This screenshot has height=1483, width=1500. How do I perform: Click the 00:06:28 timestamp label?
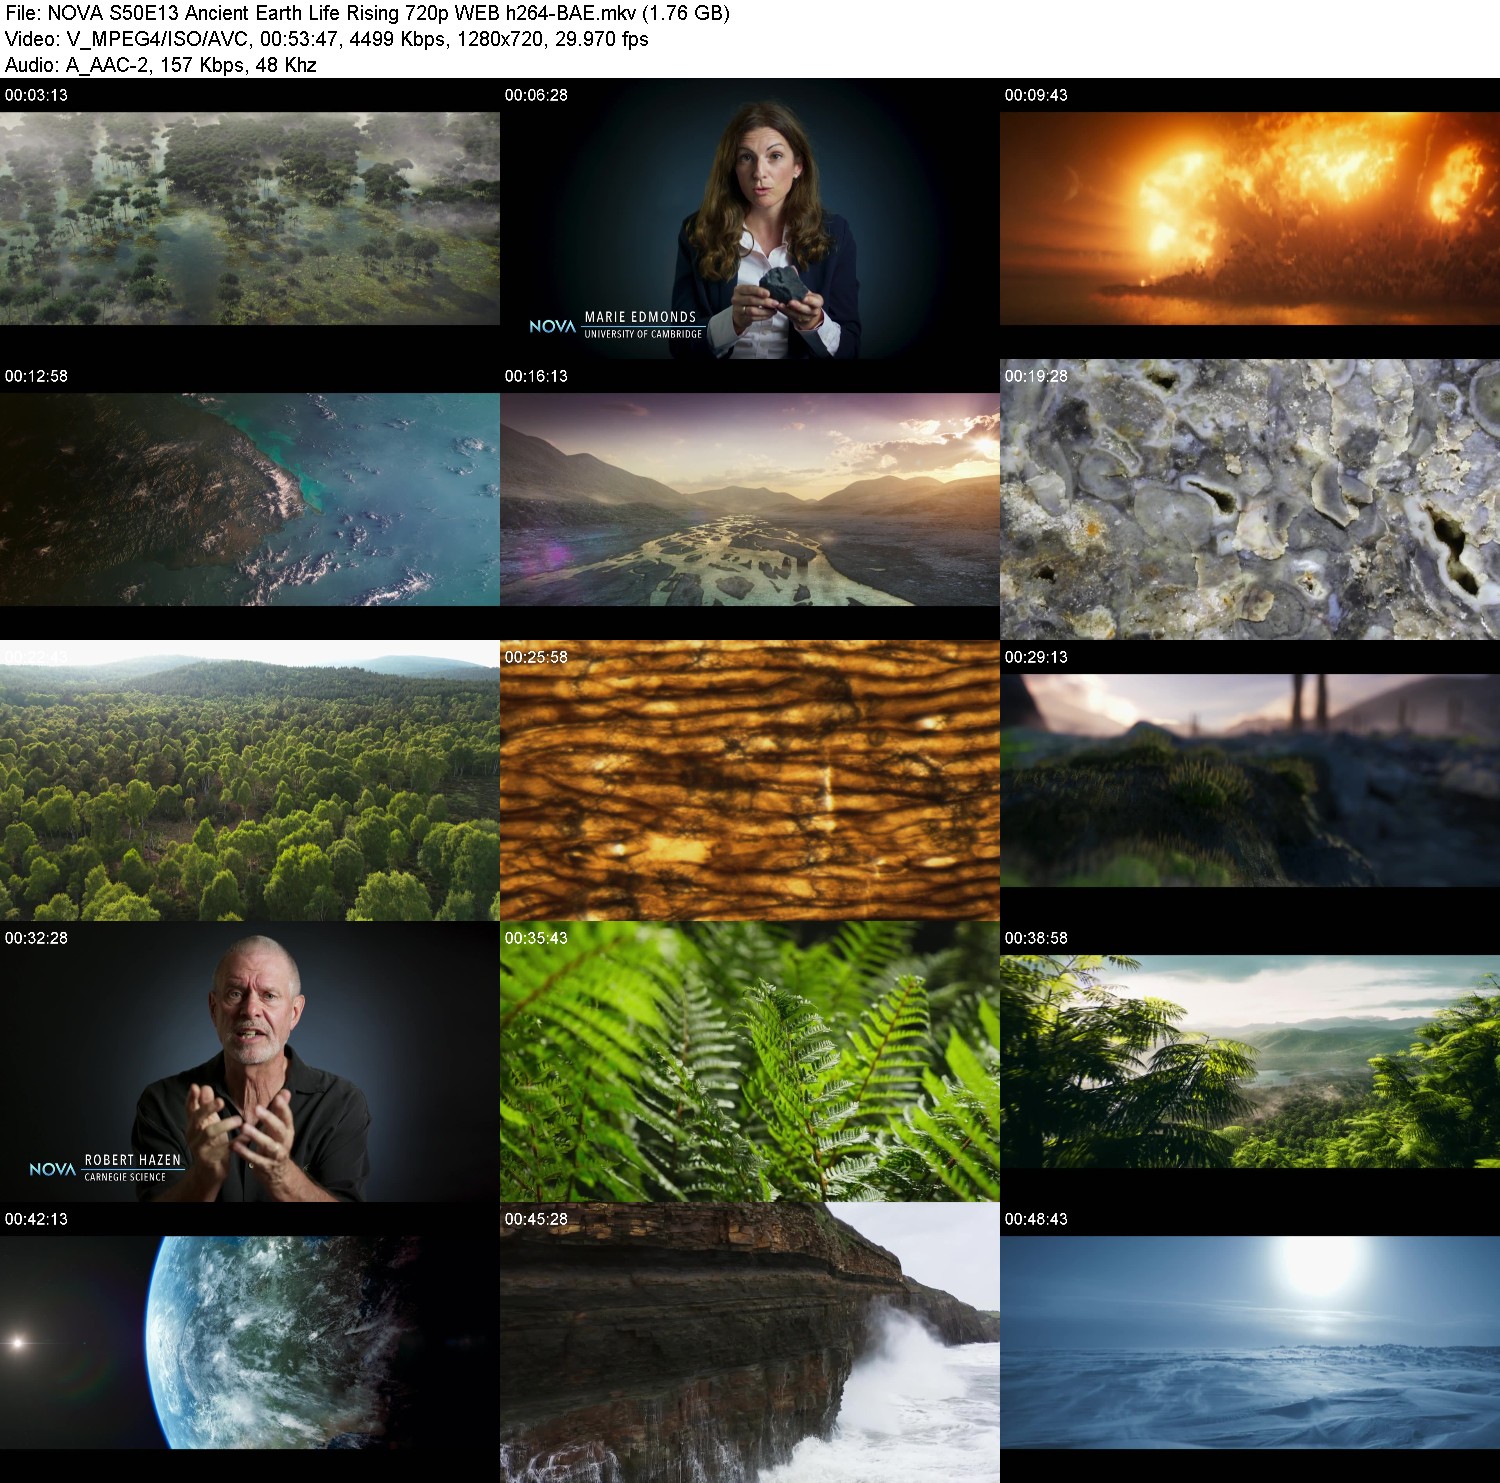[536, 95]
